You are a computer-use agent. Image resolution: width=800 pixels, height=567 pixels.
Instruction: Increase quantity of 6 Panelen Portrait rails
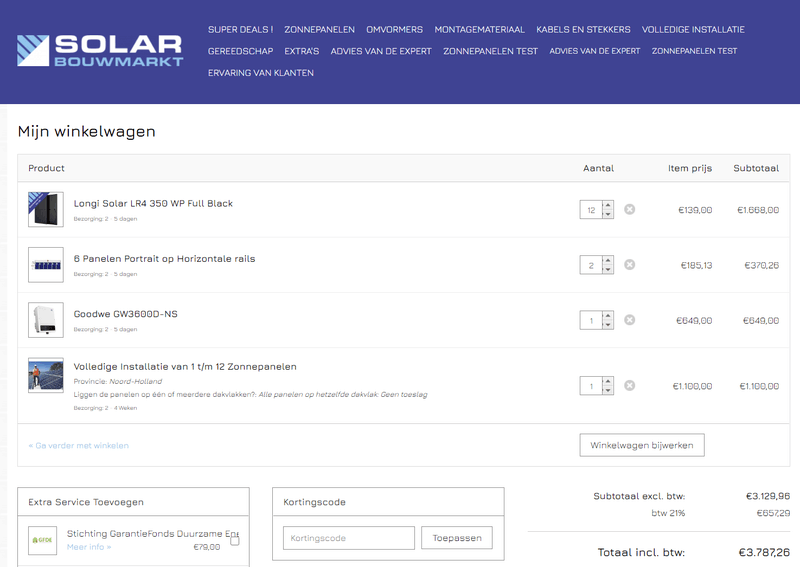pyautogui.click(x=608, y=260)
